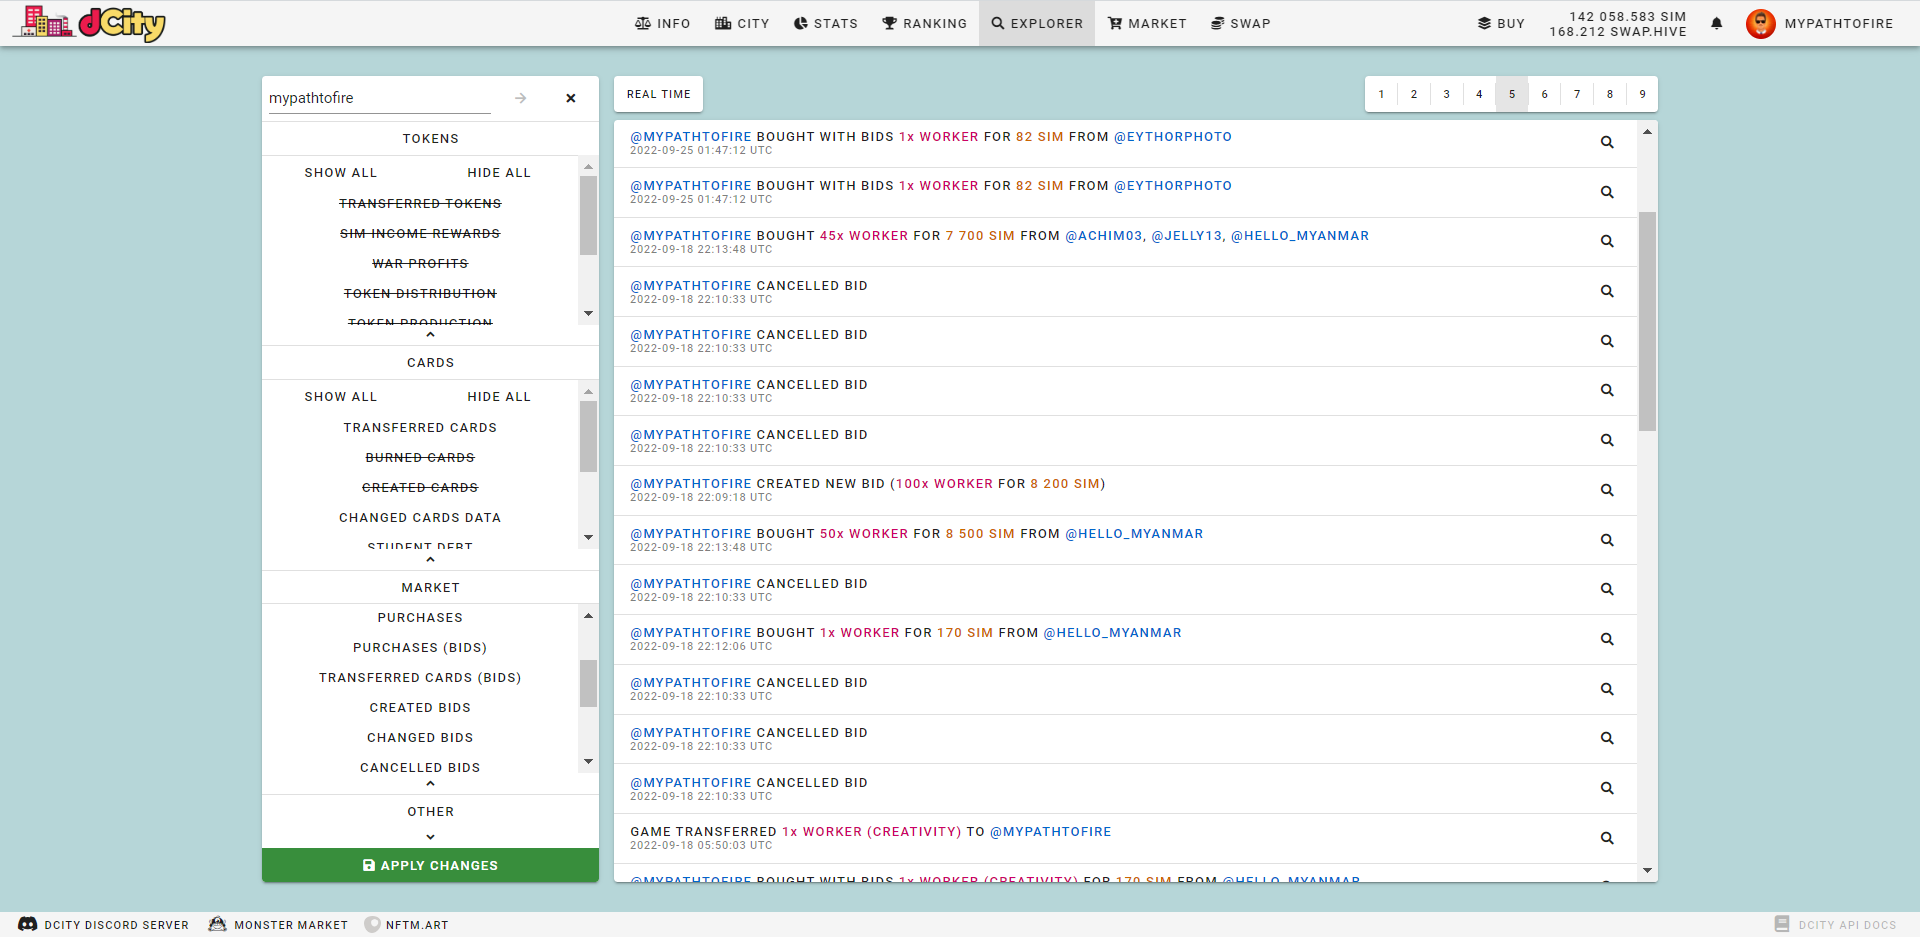Open the EXPLORER page
This screenshot has height=937, width=1920.
coord(1037,24)
